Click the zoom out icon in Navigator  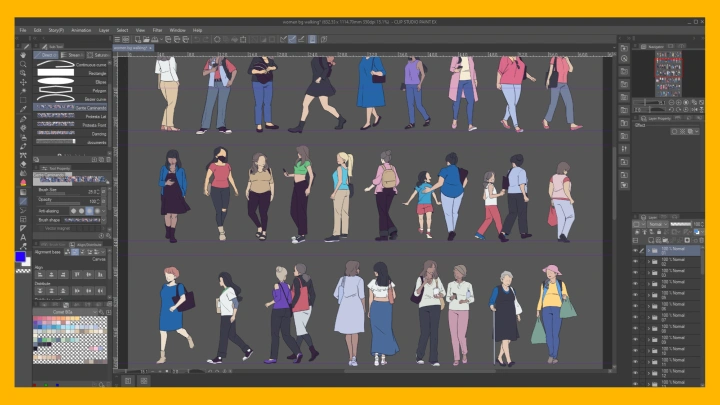(671, 102)
